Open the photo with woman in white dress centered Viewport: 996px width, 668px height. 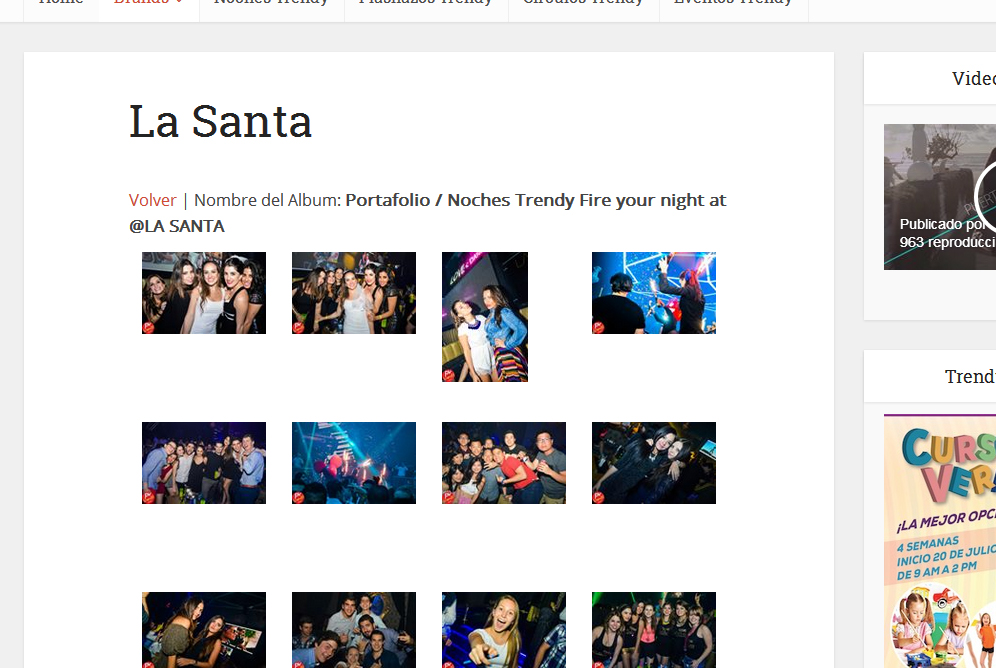click(x=354, y=293)
